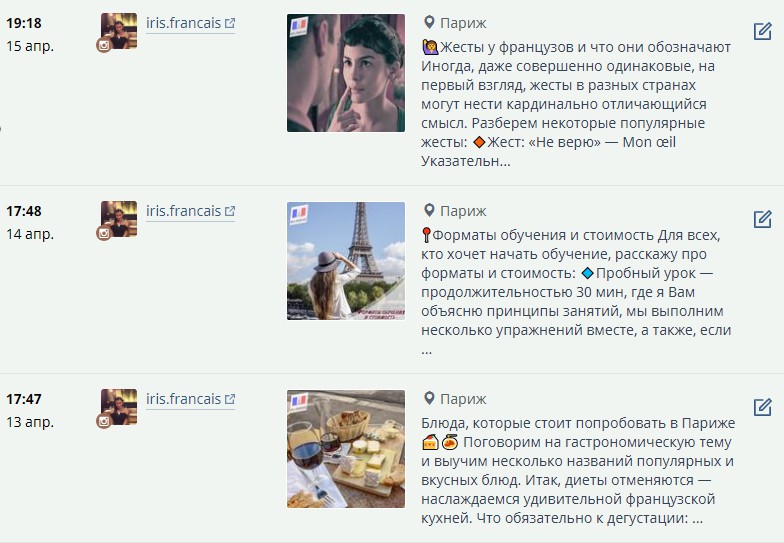
Task: Click the Париж location label on the 17:48 post
Action: tap(463, 211)
